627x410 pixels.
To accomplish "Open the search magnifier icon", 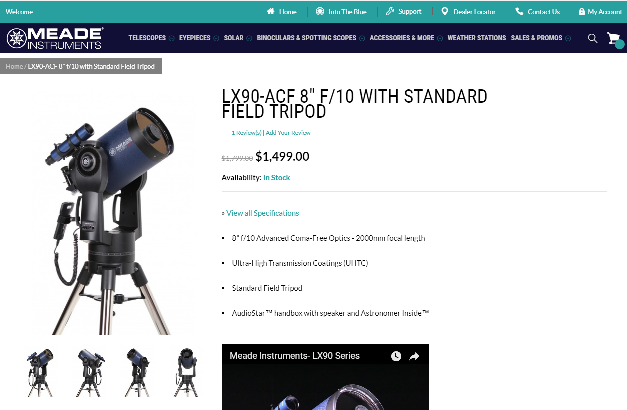I will click(x=592, y=38).
